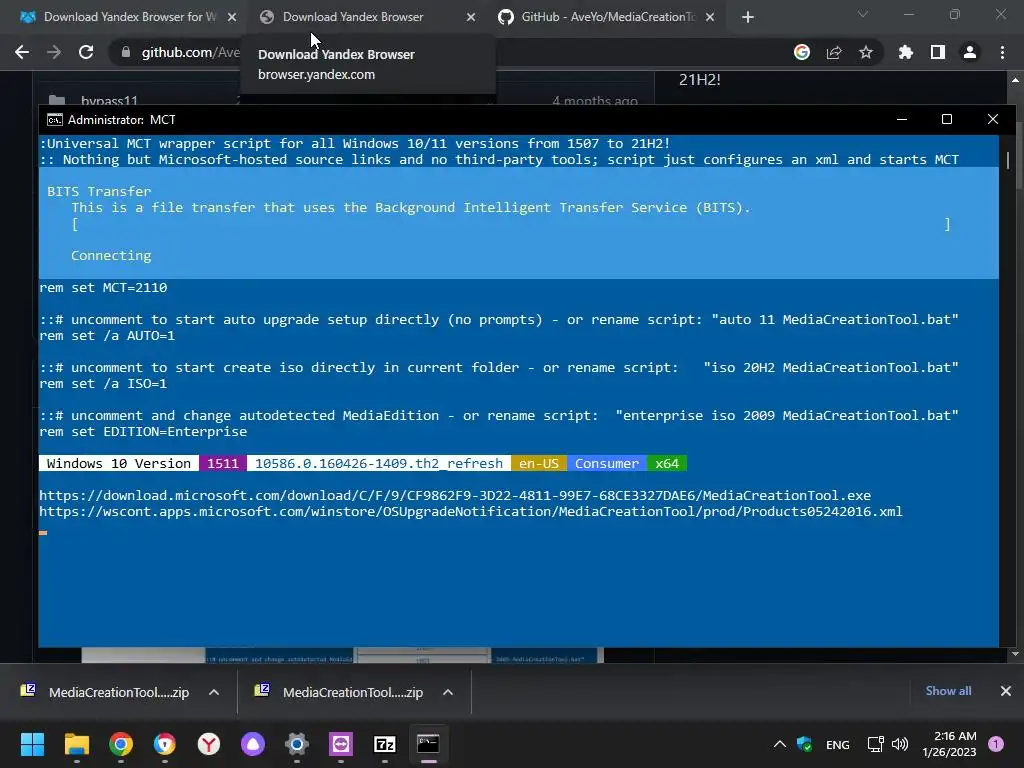Bookmark this page with the star icon
This screenshot has height=768, width=1024.
pos(866,52)
